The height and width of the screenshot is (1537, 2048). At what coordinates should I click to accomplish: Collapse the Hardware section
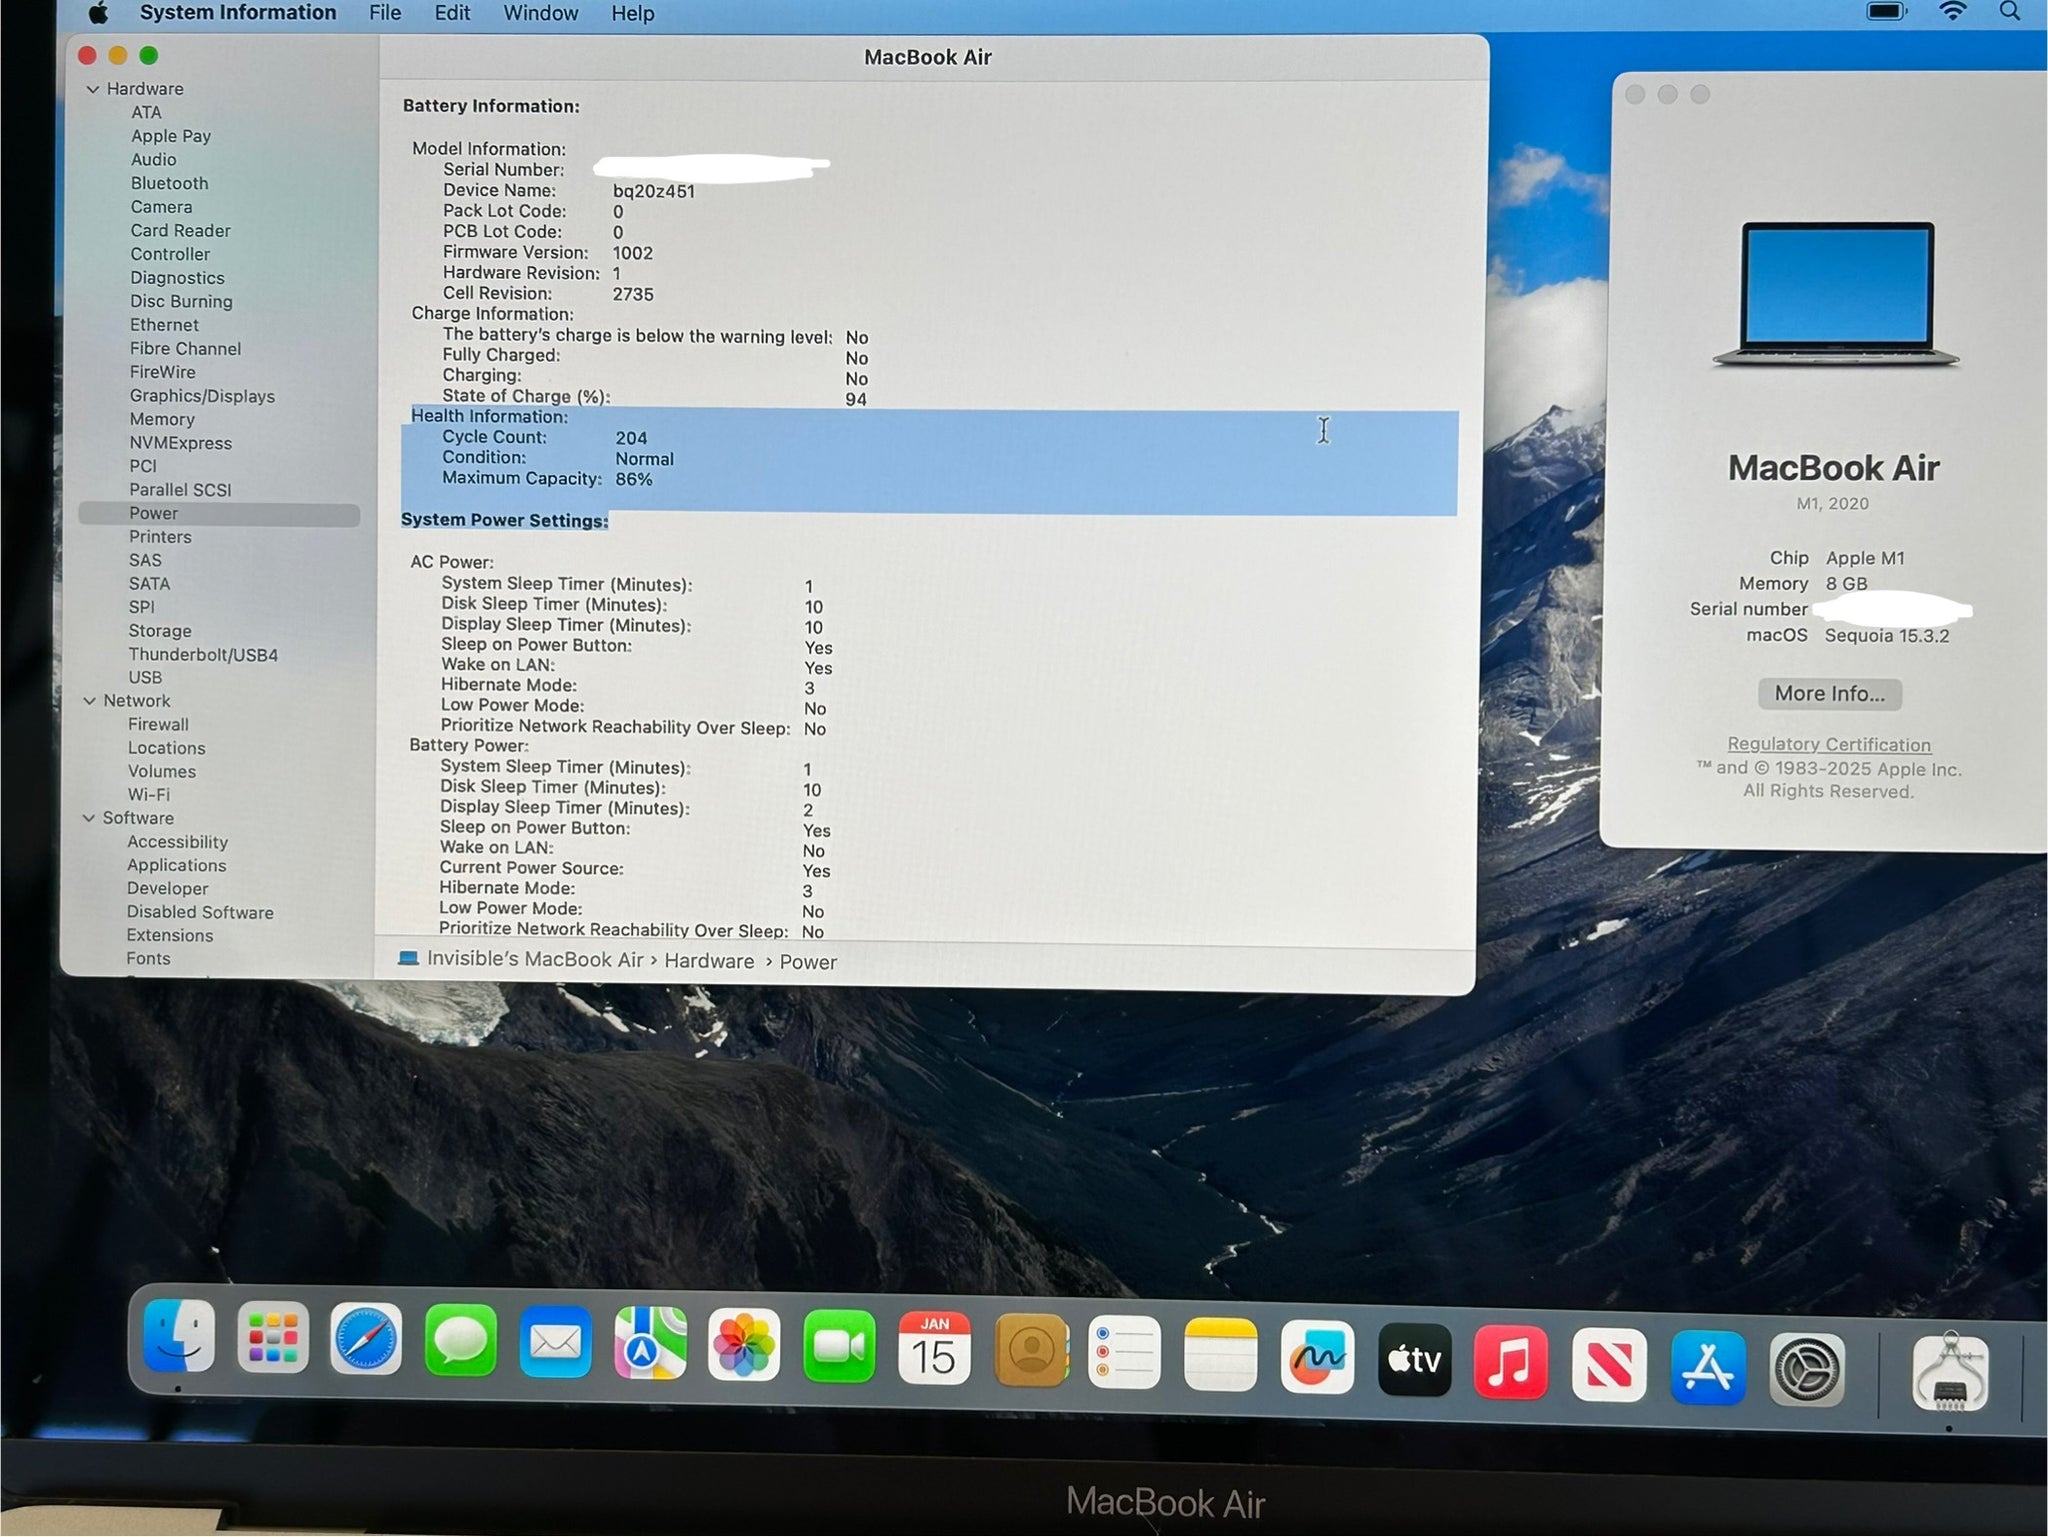pyautogui.click(x=93, y=89)
